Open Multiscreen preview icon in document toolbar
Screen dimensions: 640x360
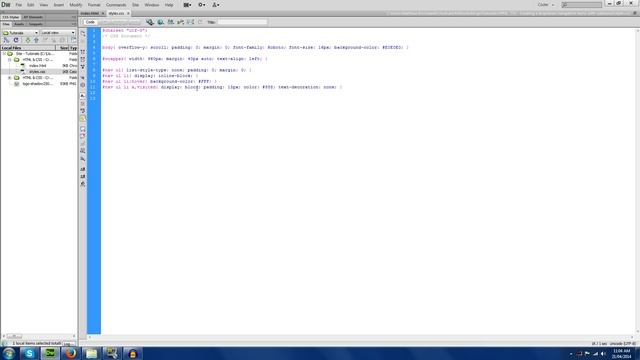(150, 22)
